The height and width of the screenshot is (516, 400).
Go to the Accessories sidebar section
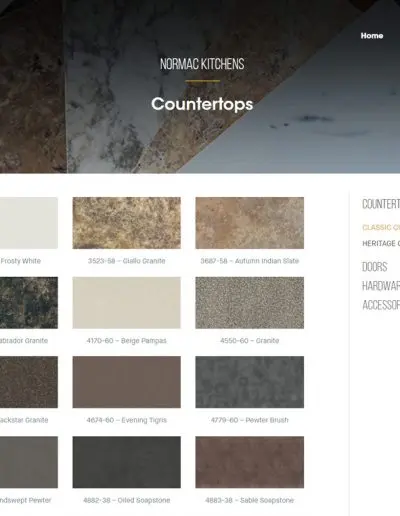click(x=381, y=305)
